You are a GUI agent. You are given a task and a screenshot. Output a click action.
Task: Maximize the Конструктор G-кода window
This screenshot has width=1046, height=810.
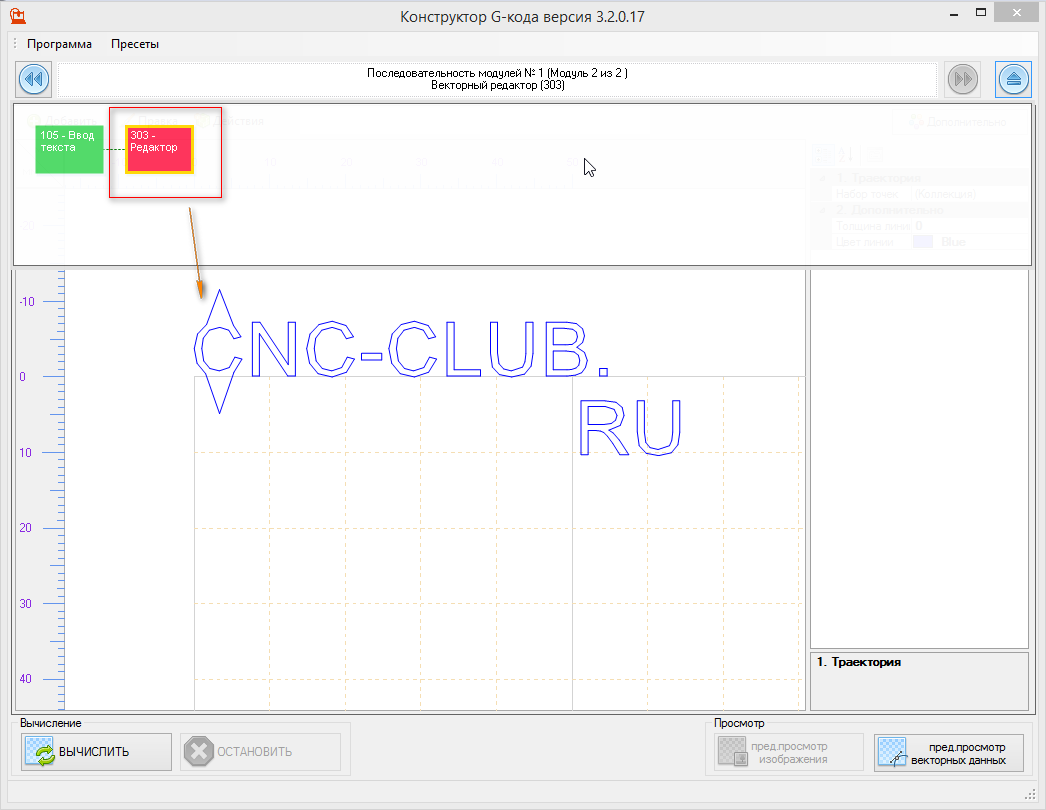point(981,13)
